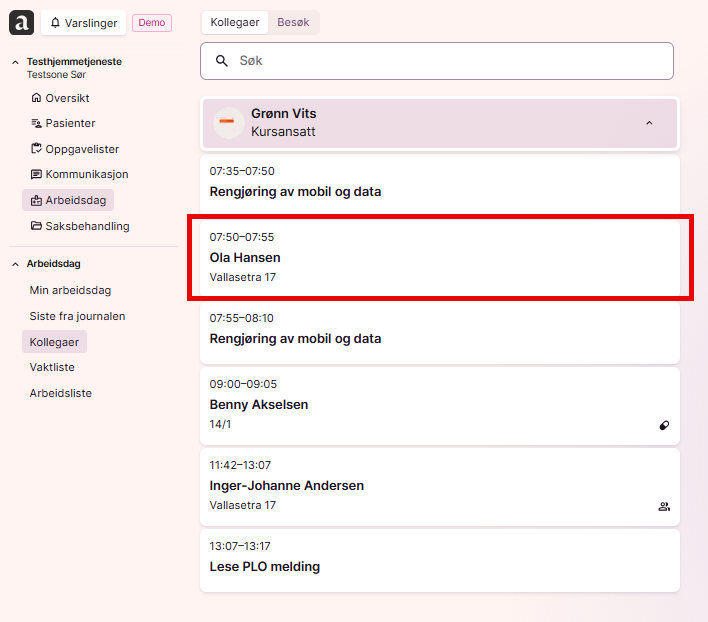The image size is (708, 622).
Task: Open Varslinger bell notifications
Action: tap(84, 23)
